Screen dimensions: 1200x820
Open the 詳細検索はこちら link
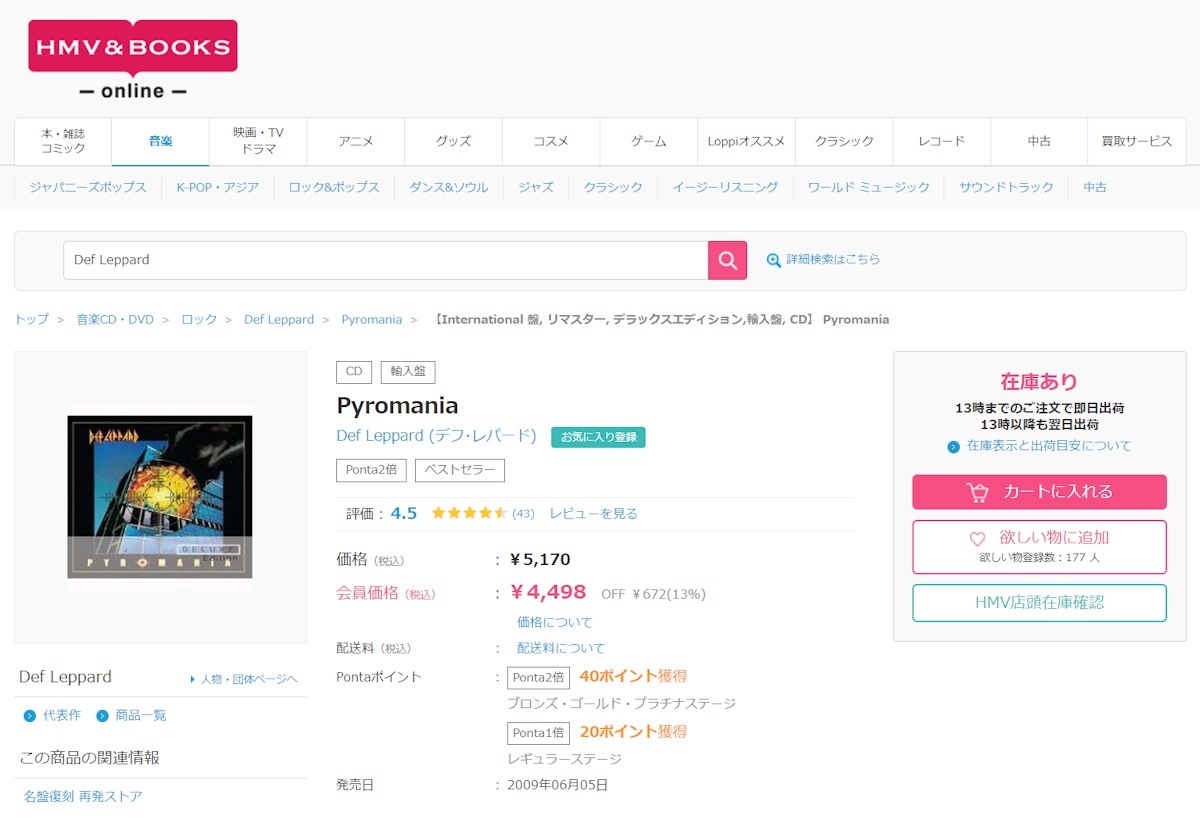[x=833, y=259]
